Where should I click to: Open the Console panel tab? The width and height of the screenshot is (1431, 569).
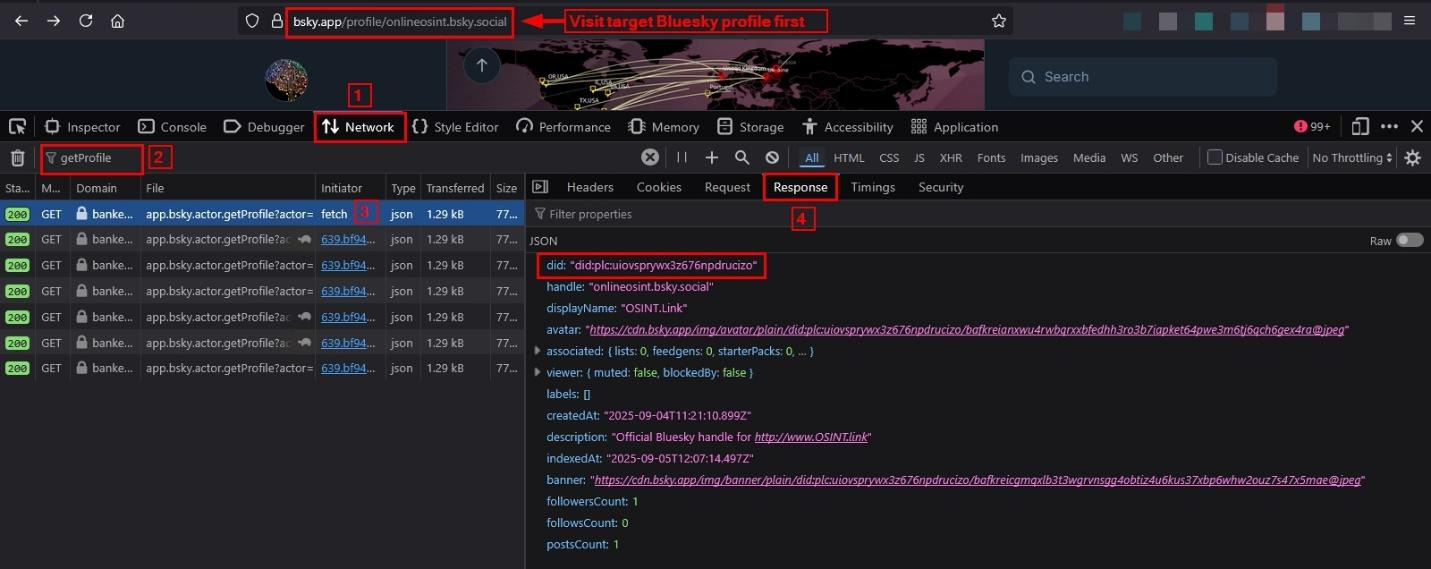[172, 127]
